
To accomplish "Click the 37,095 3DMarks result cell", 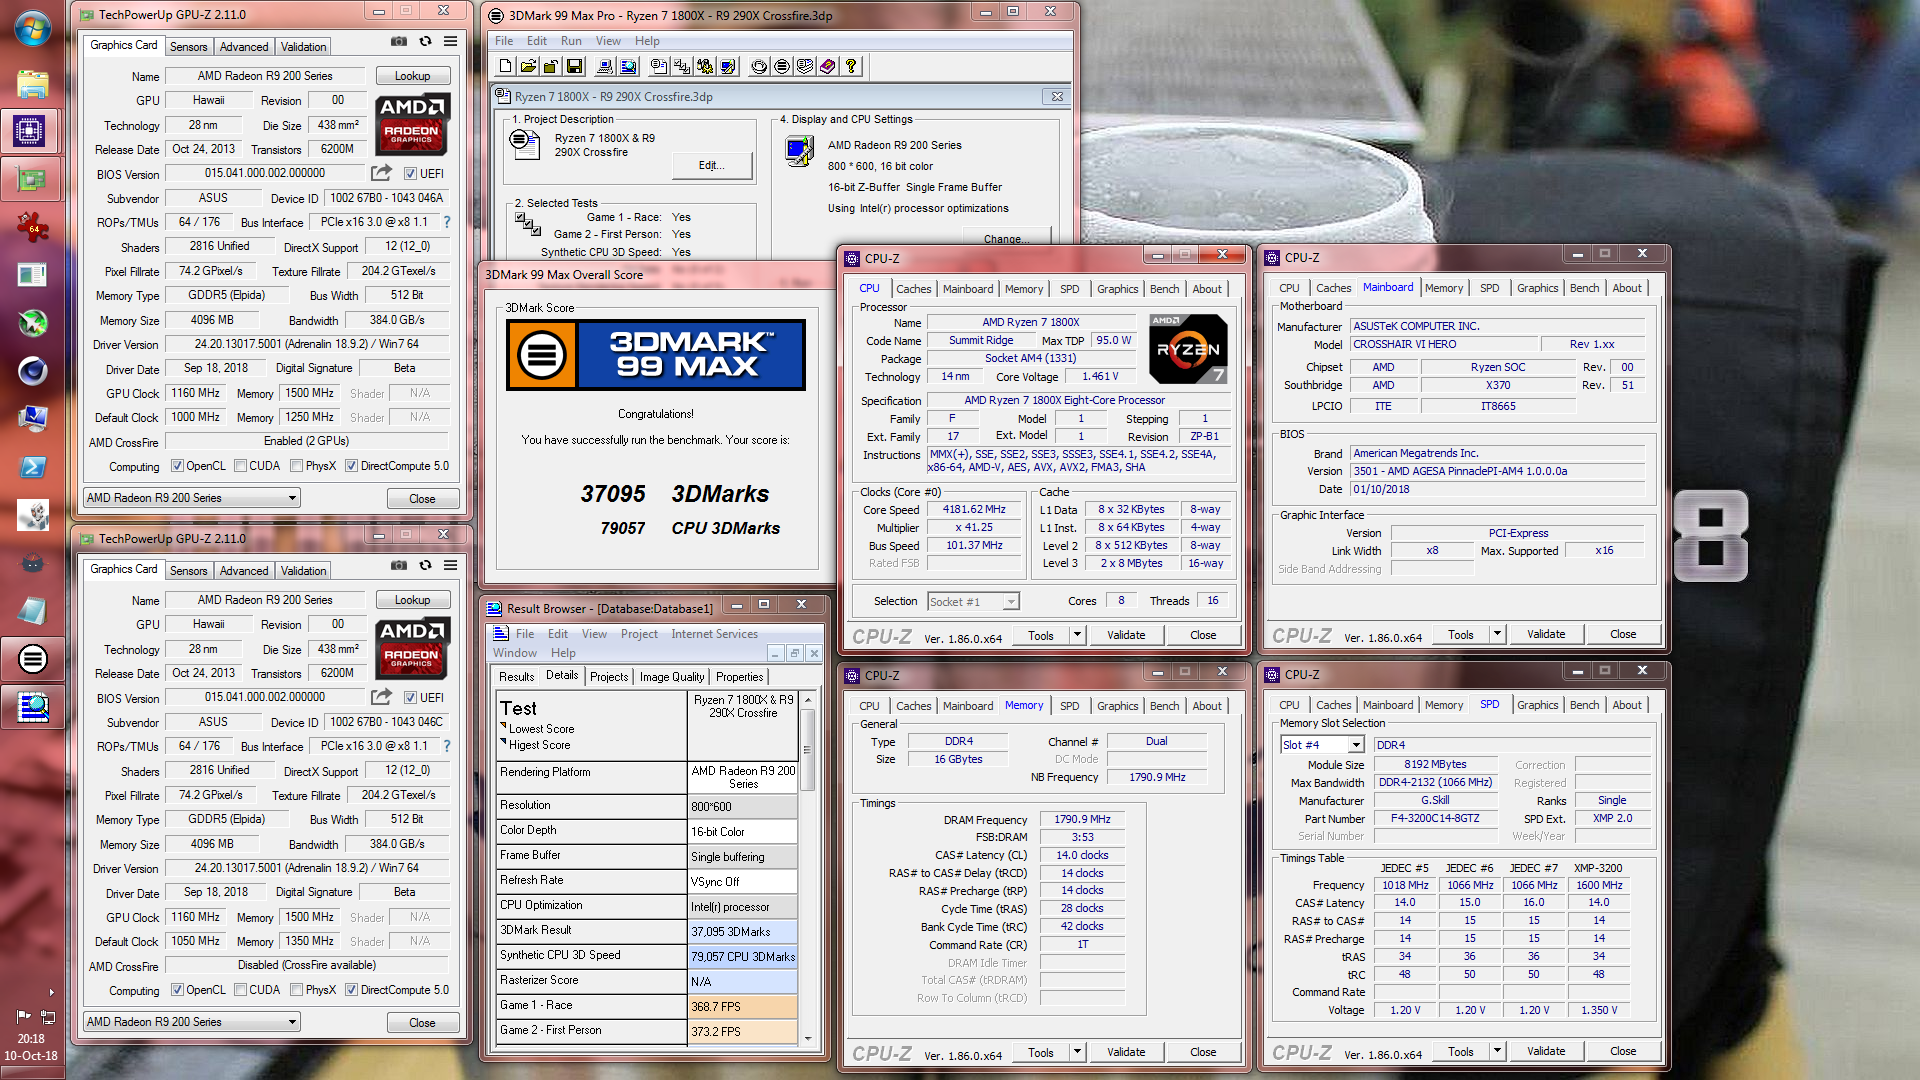I will [743, 931].
